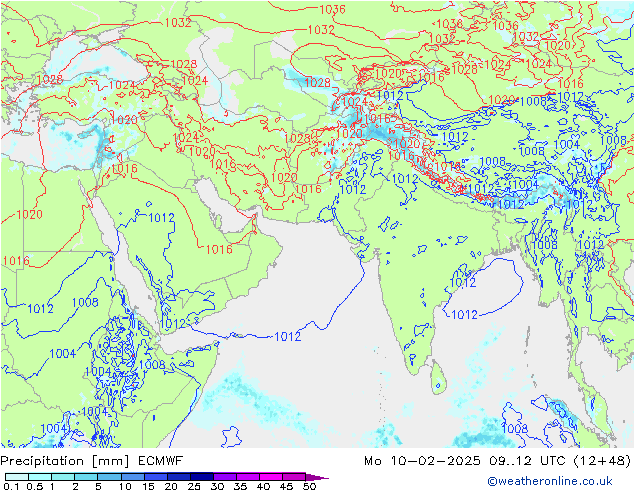
Task: Click the '1038' isobar label
Action: coord(450,23)
